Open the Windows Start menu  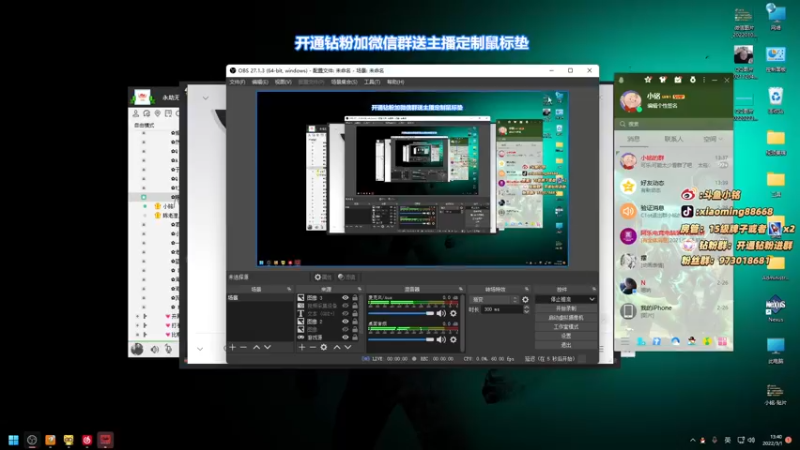pos(13,440)
